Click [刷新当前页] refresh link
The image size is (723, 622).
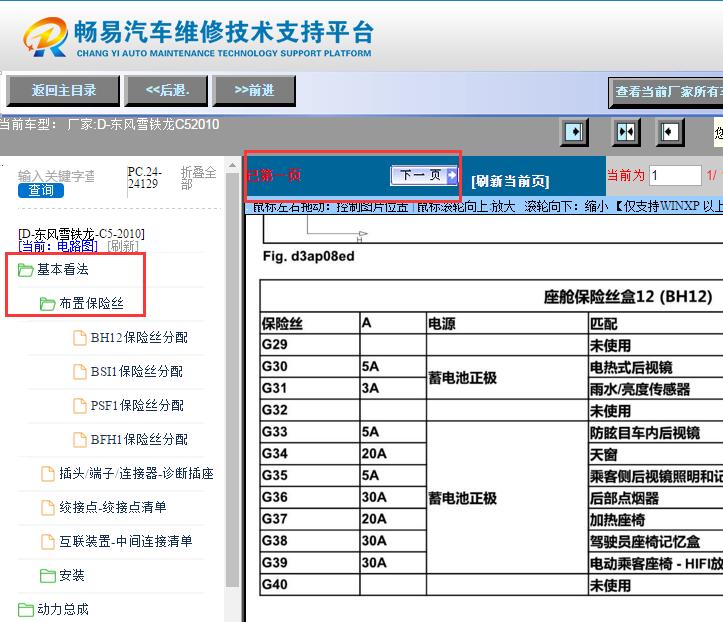(x=510, y=181)
